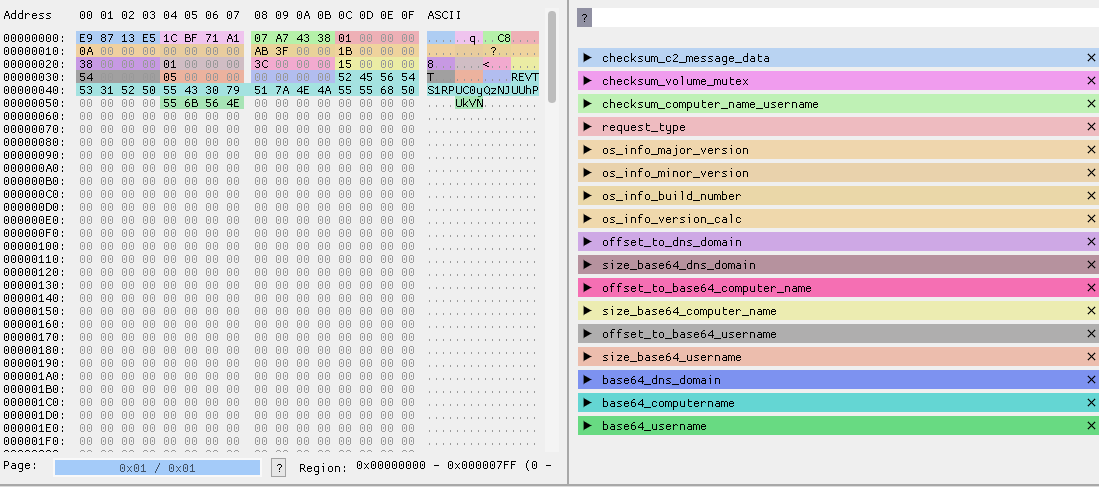Screen dimensions: 1099x487
Task: Expand the os_info_major_version bookmark arrow
Action: [x=588, y=150]
